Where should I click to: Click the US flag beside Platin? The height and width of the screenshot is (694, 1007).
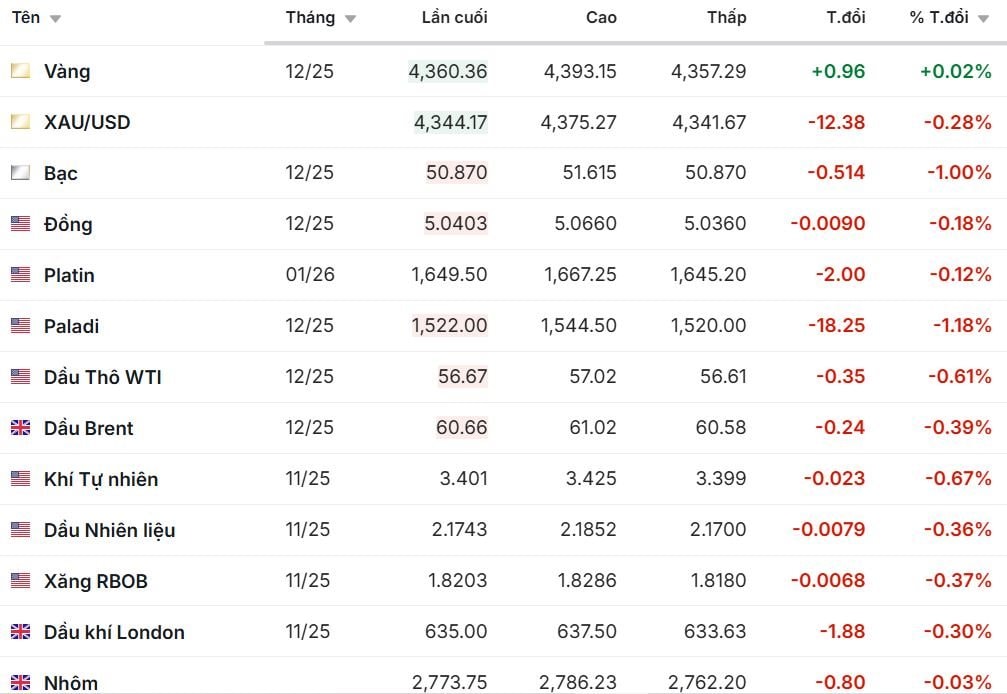pos(20,275)
